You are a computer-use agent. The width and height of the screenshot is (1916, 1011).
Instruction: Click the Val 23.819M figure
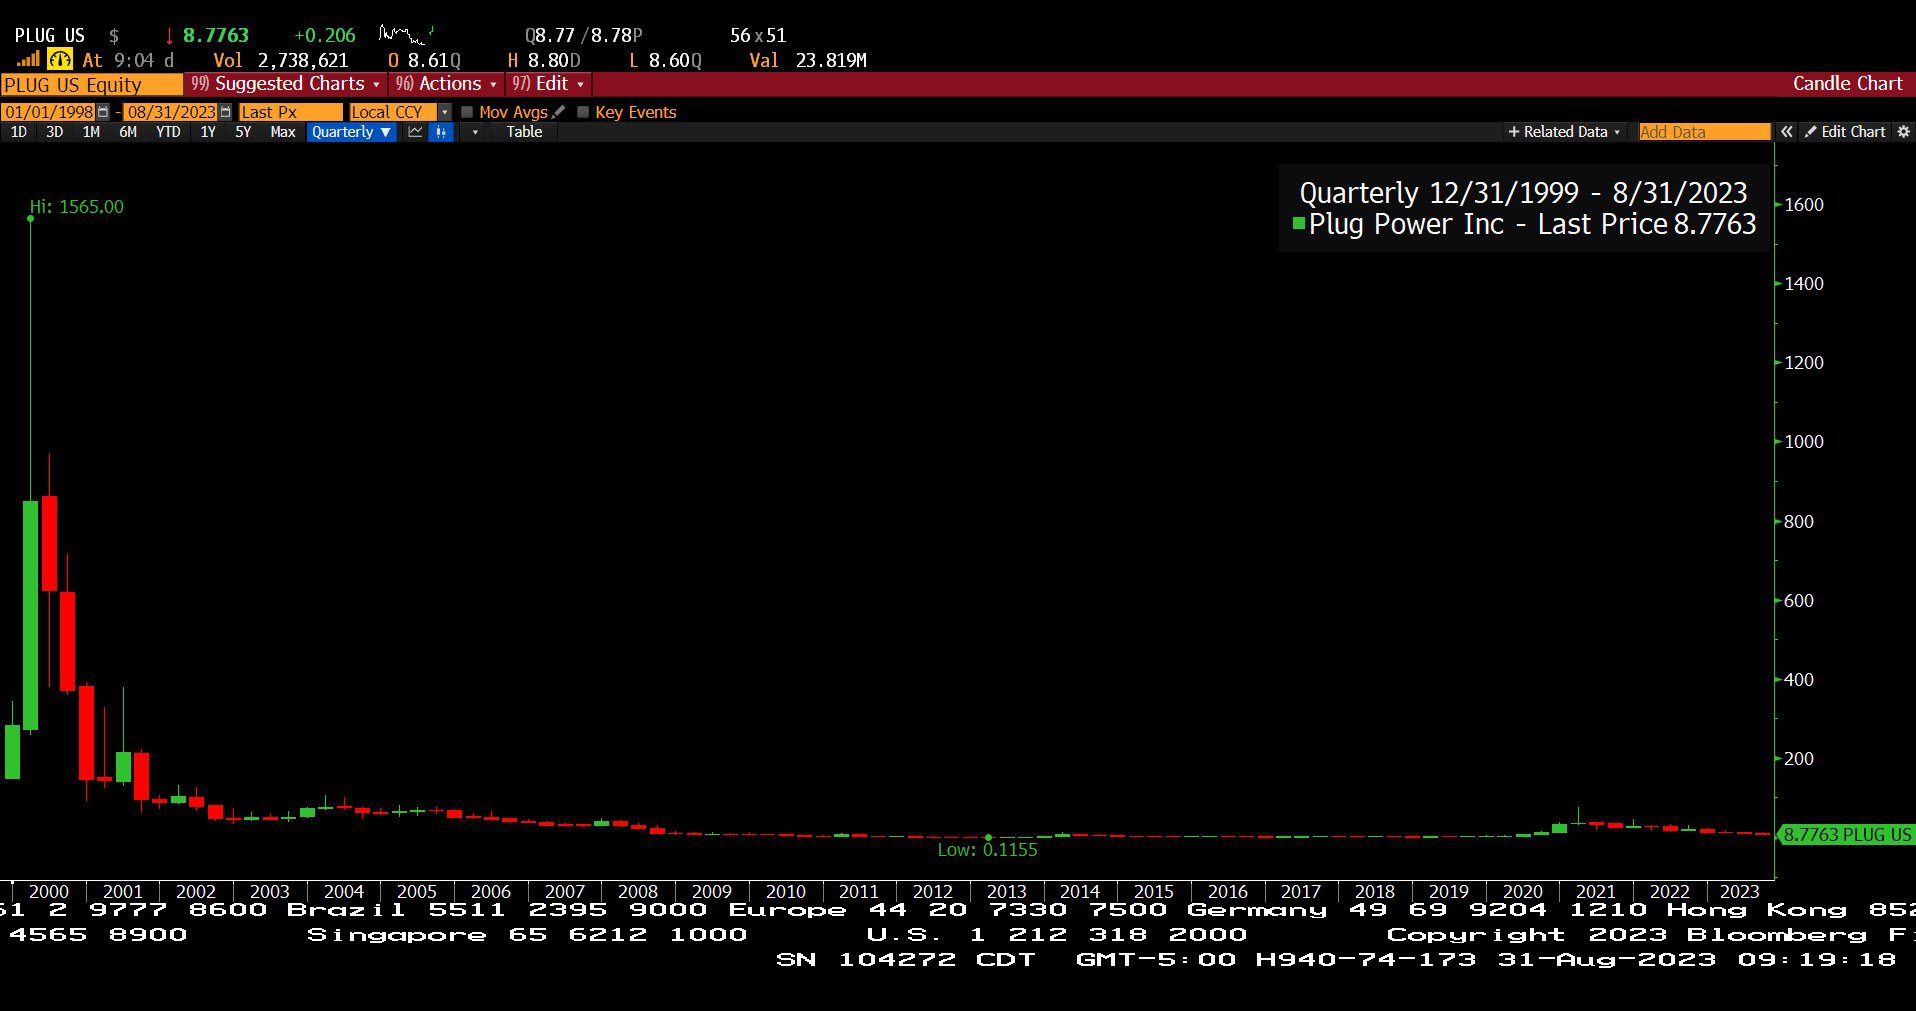coord(808,60)
